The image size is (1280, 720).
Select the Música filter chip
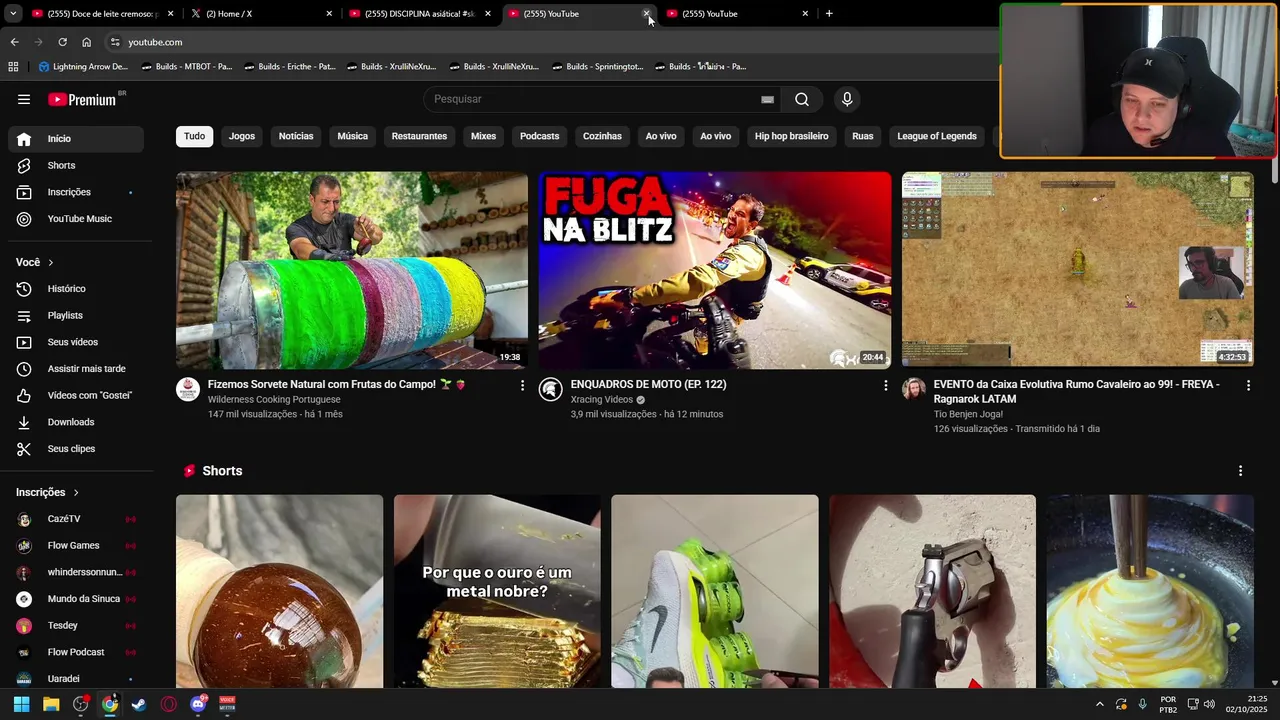point(352,136)
